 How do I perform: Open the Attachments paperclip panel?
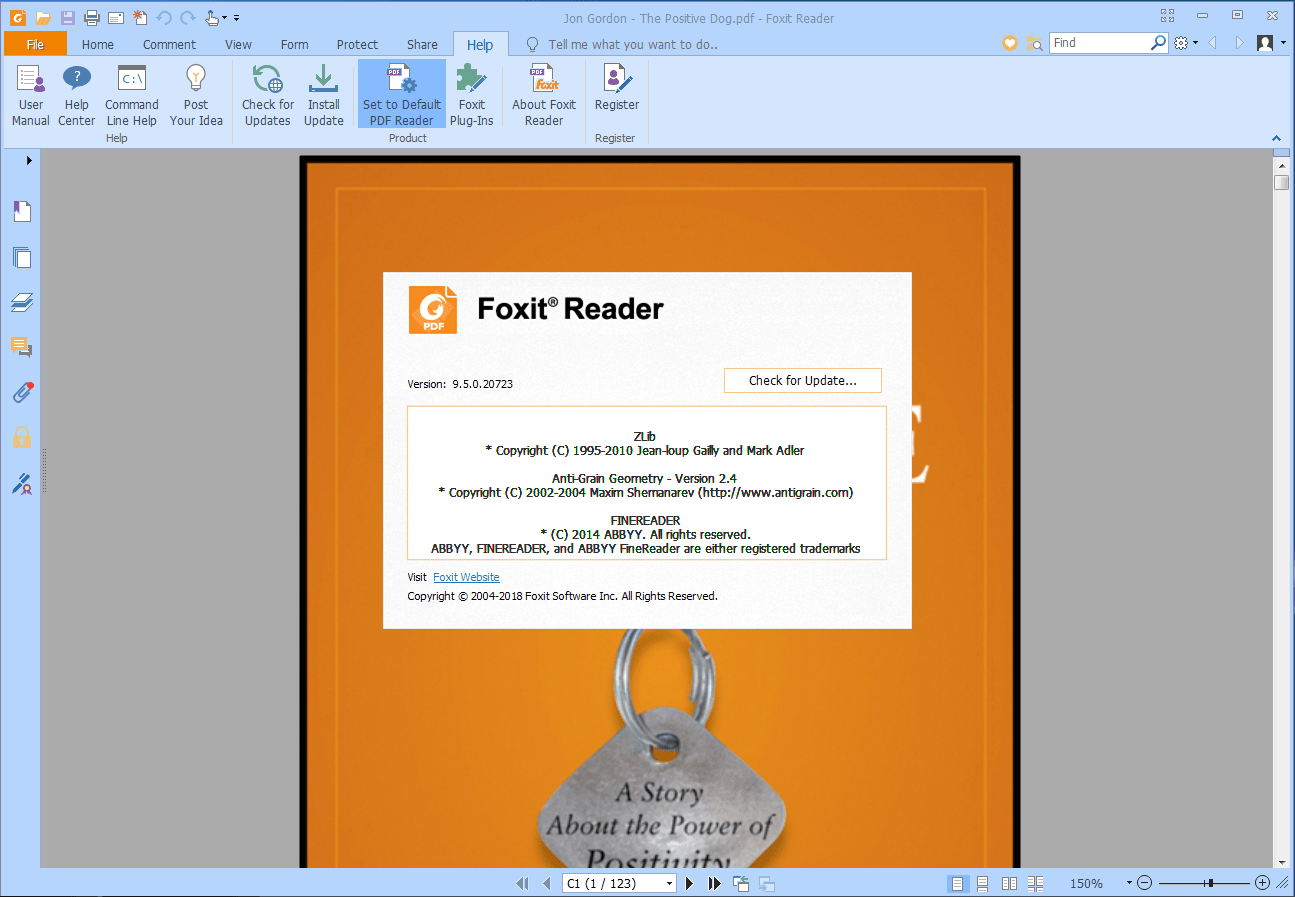pyautogui.click(x=22, y=392)
